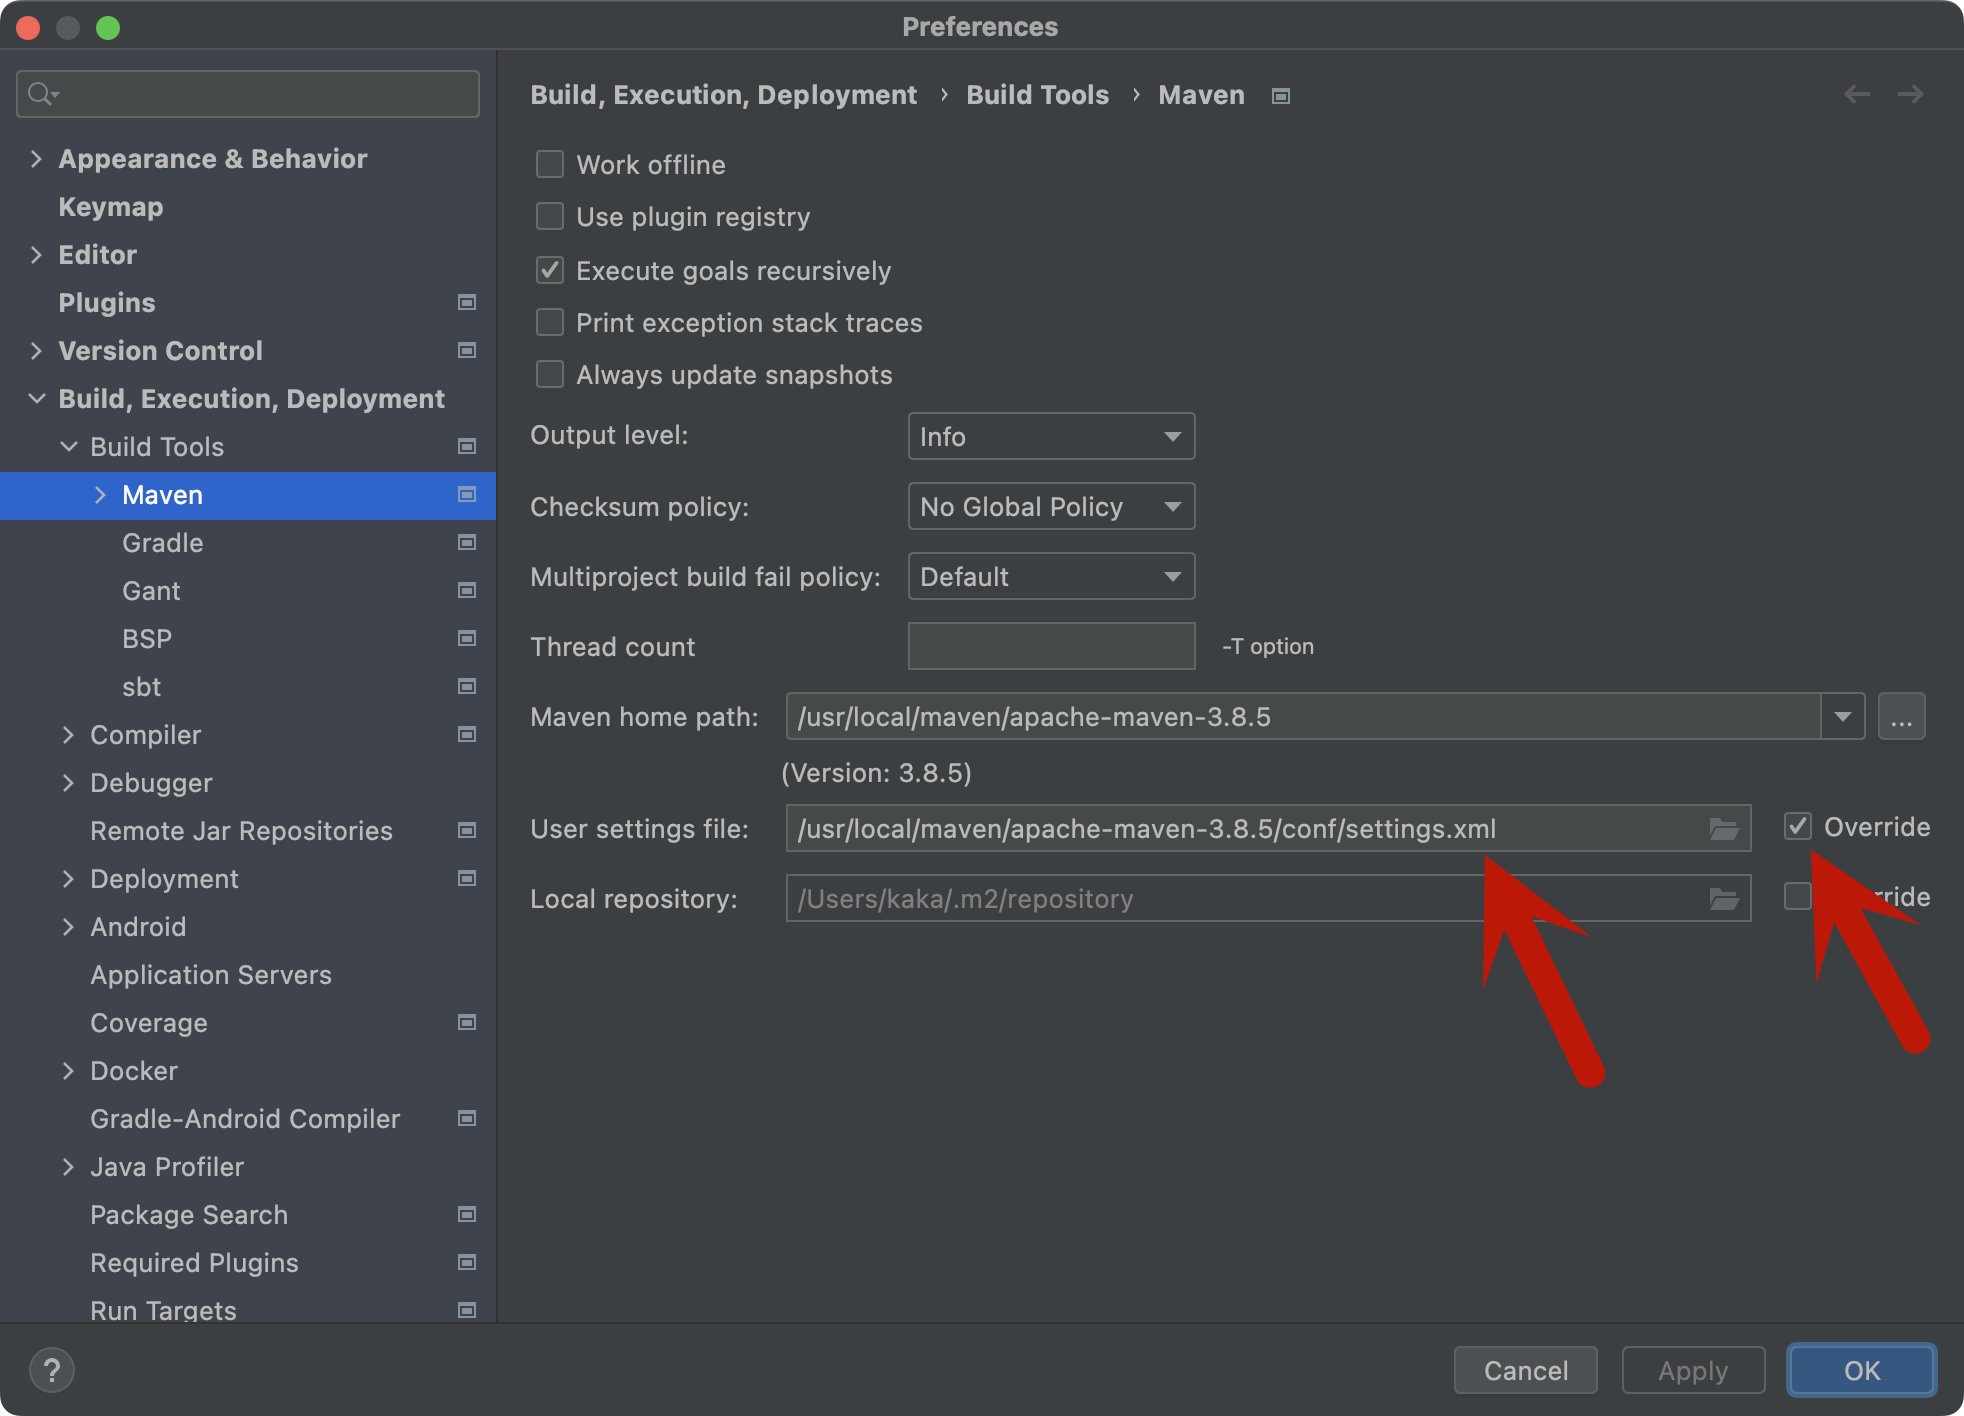Click the Cancel button

pos(1525,1370)
